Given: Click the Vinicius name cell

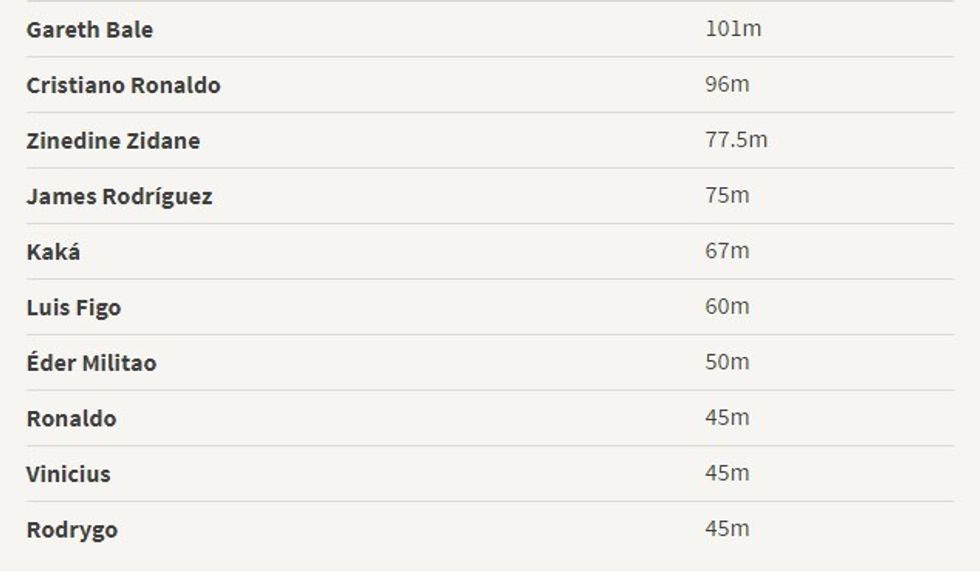Looking at the screenshot, I should [x=68, y=474].
